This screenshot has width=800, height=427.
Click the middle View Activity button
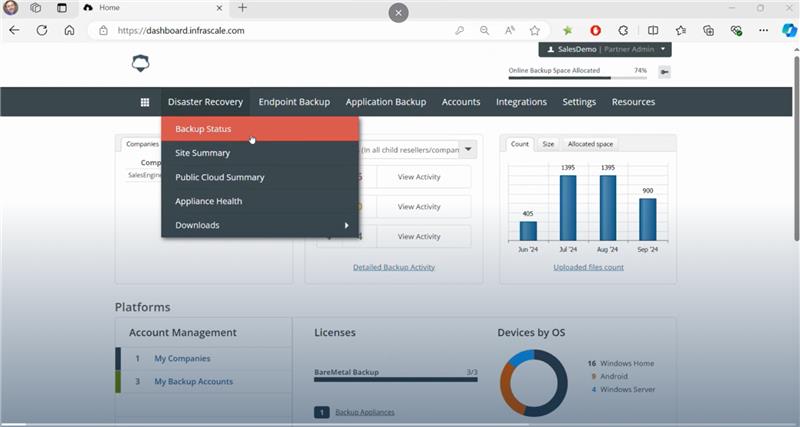point(419,207)
